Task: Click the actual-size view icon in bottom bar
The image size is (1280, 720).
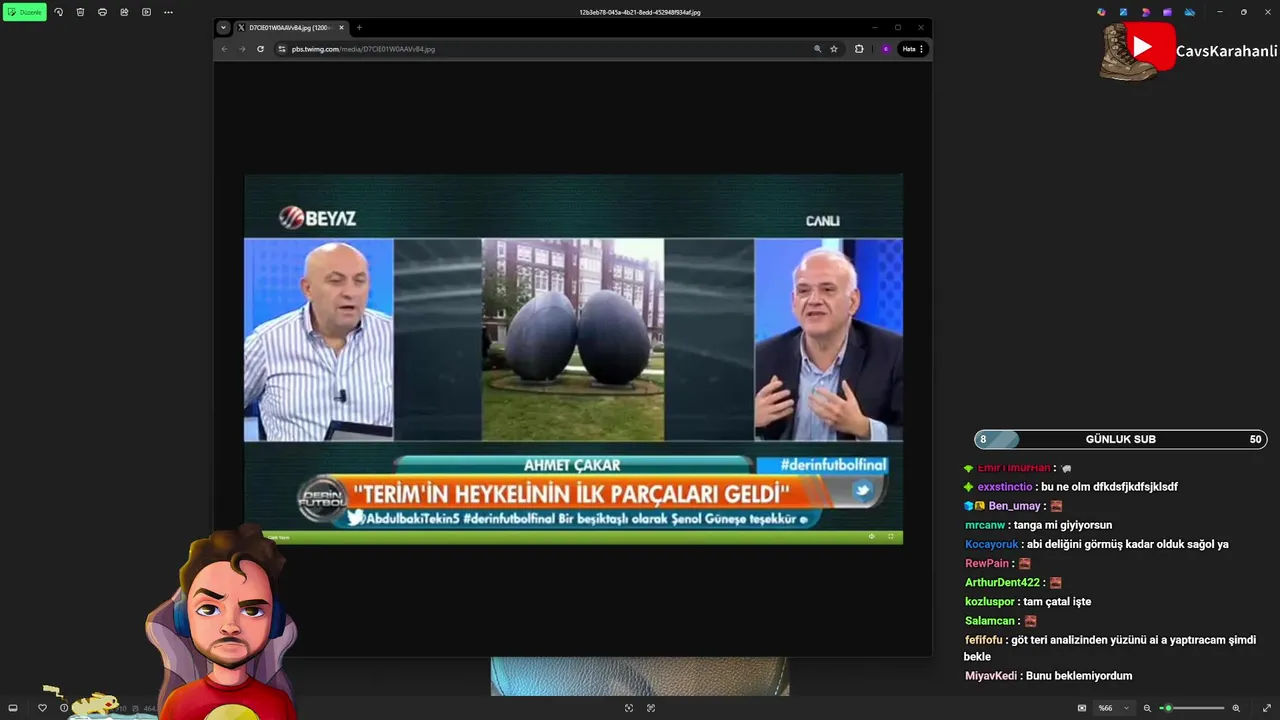Action: 651,708
